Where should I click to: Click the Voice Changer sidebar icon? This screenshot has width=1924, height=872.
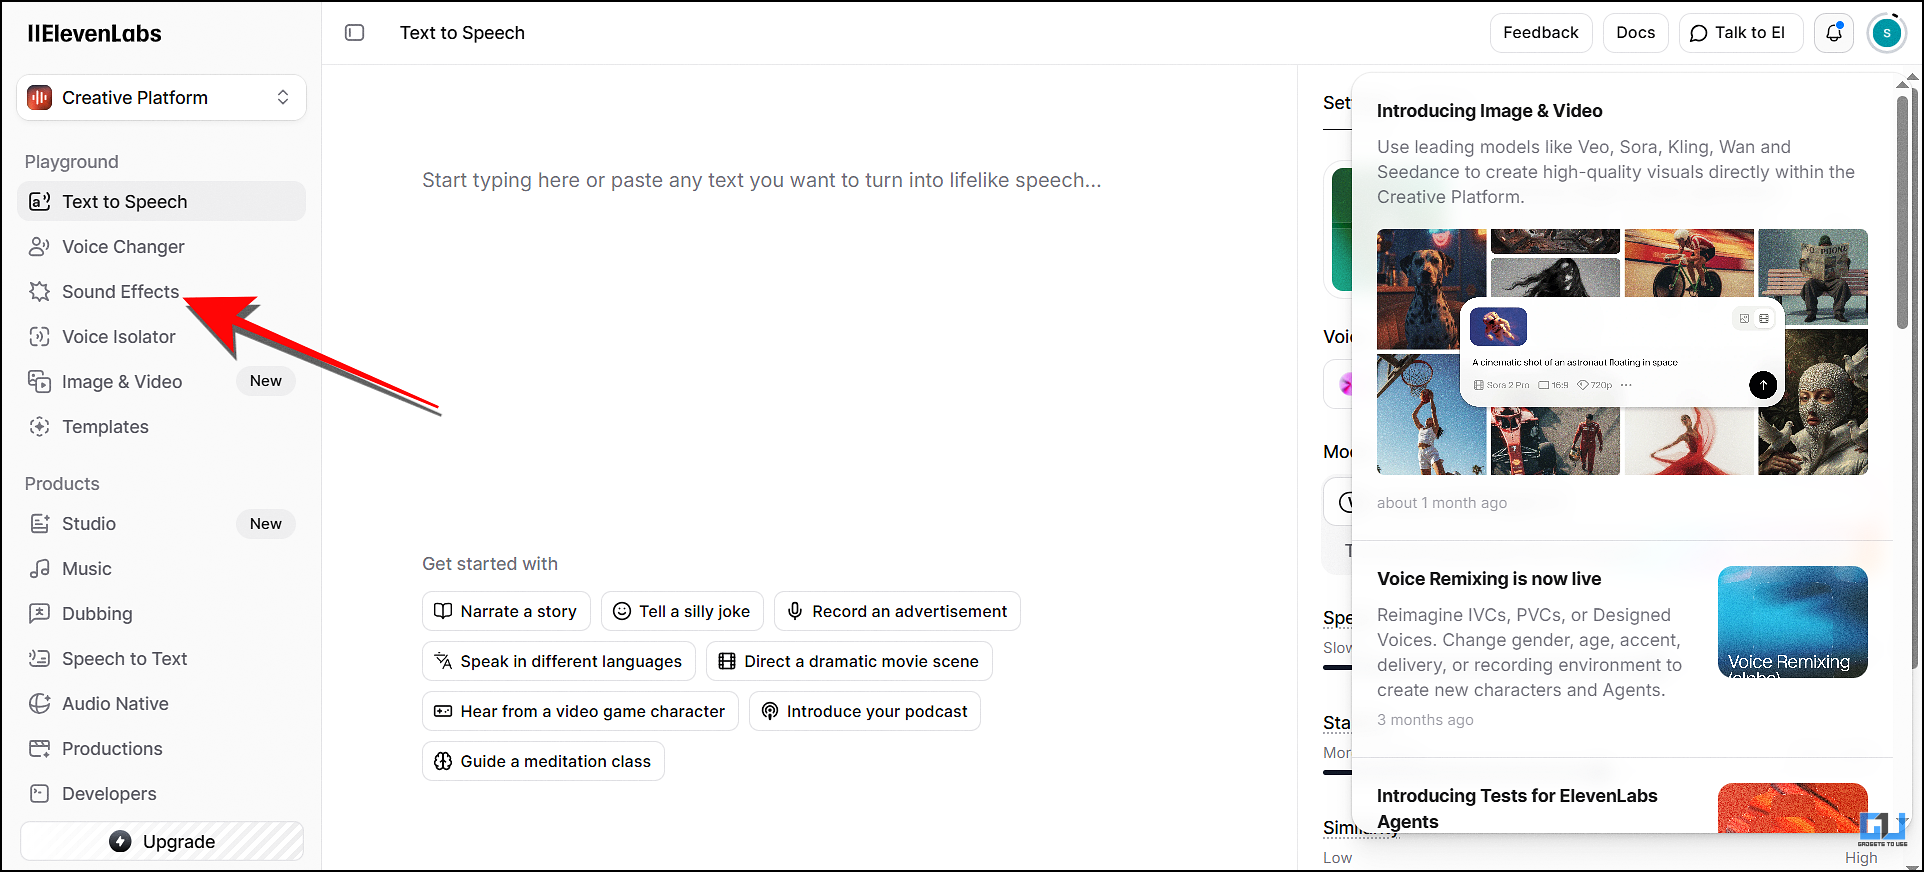click(x=39, y=247)
